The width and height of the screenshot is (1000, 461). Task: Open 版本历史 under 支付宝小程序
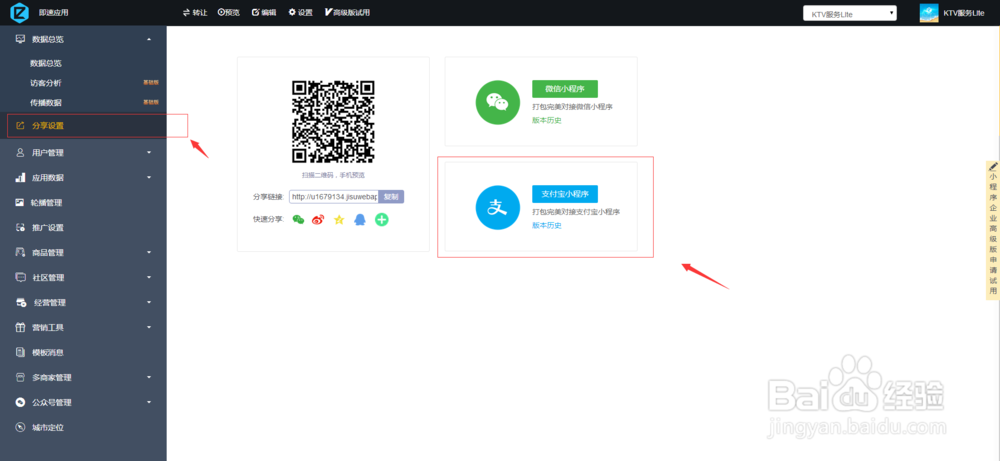coord(547,226)
